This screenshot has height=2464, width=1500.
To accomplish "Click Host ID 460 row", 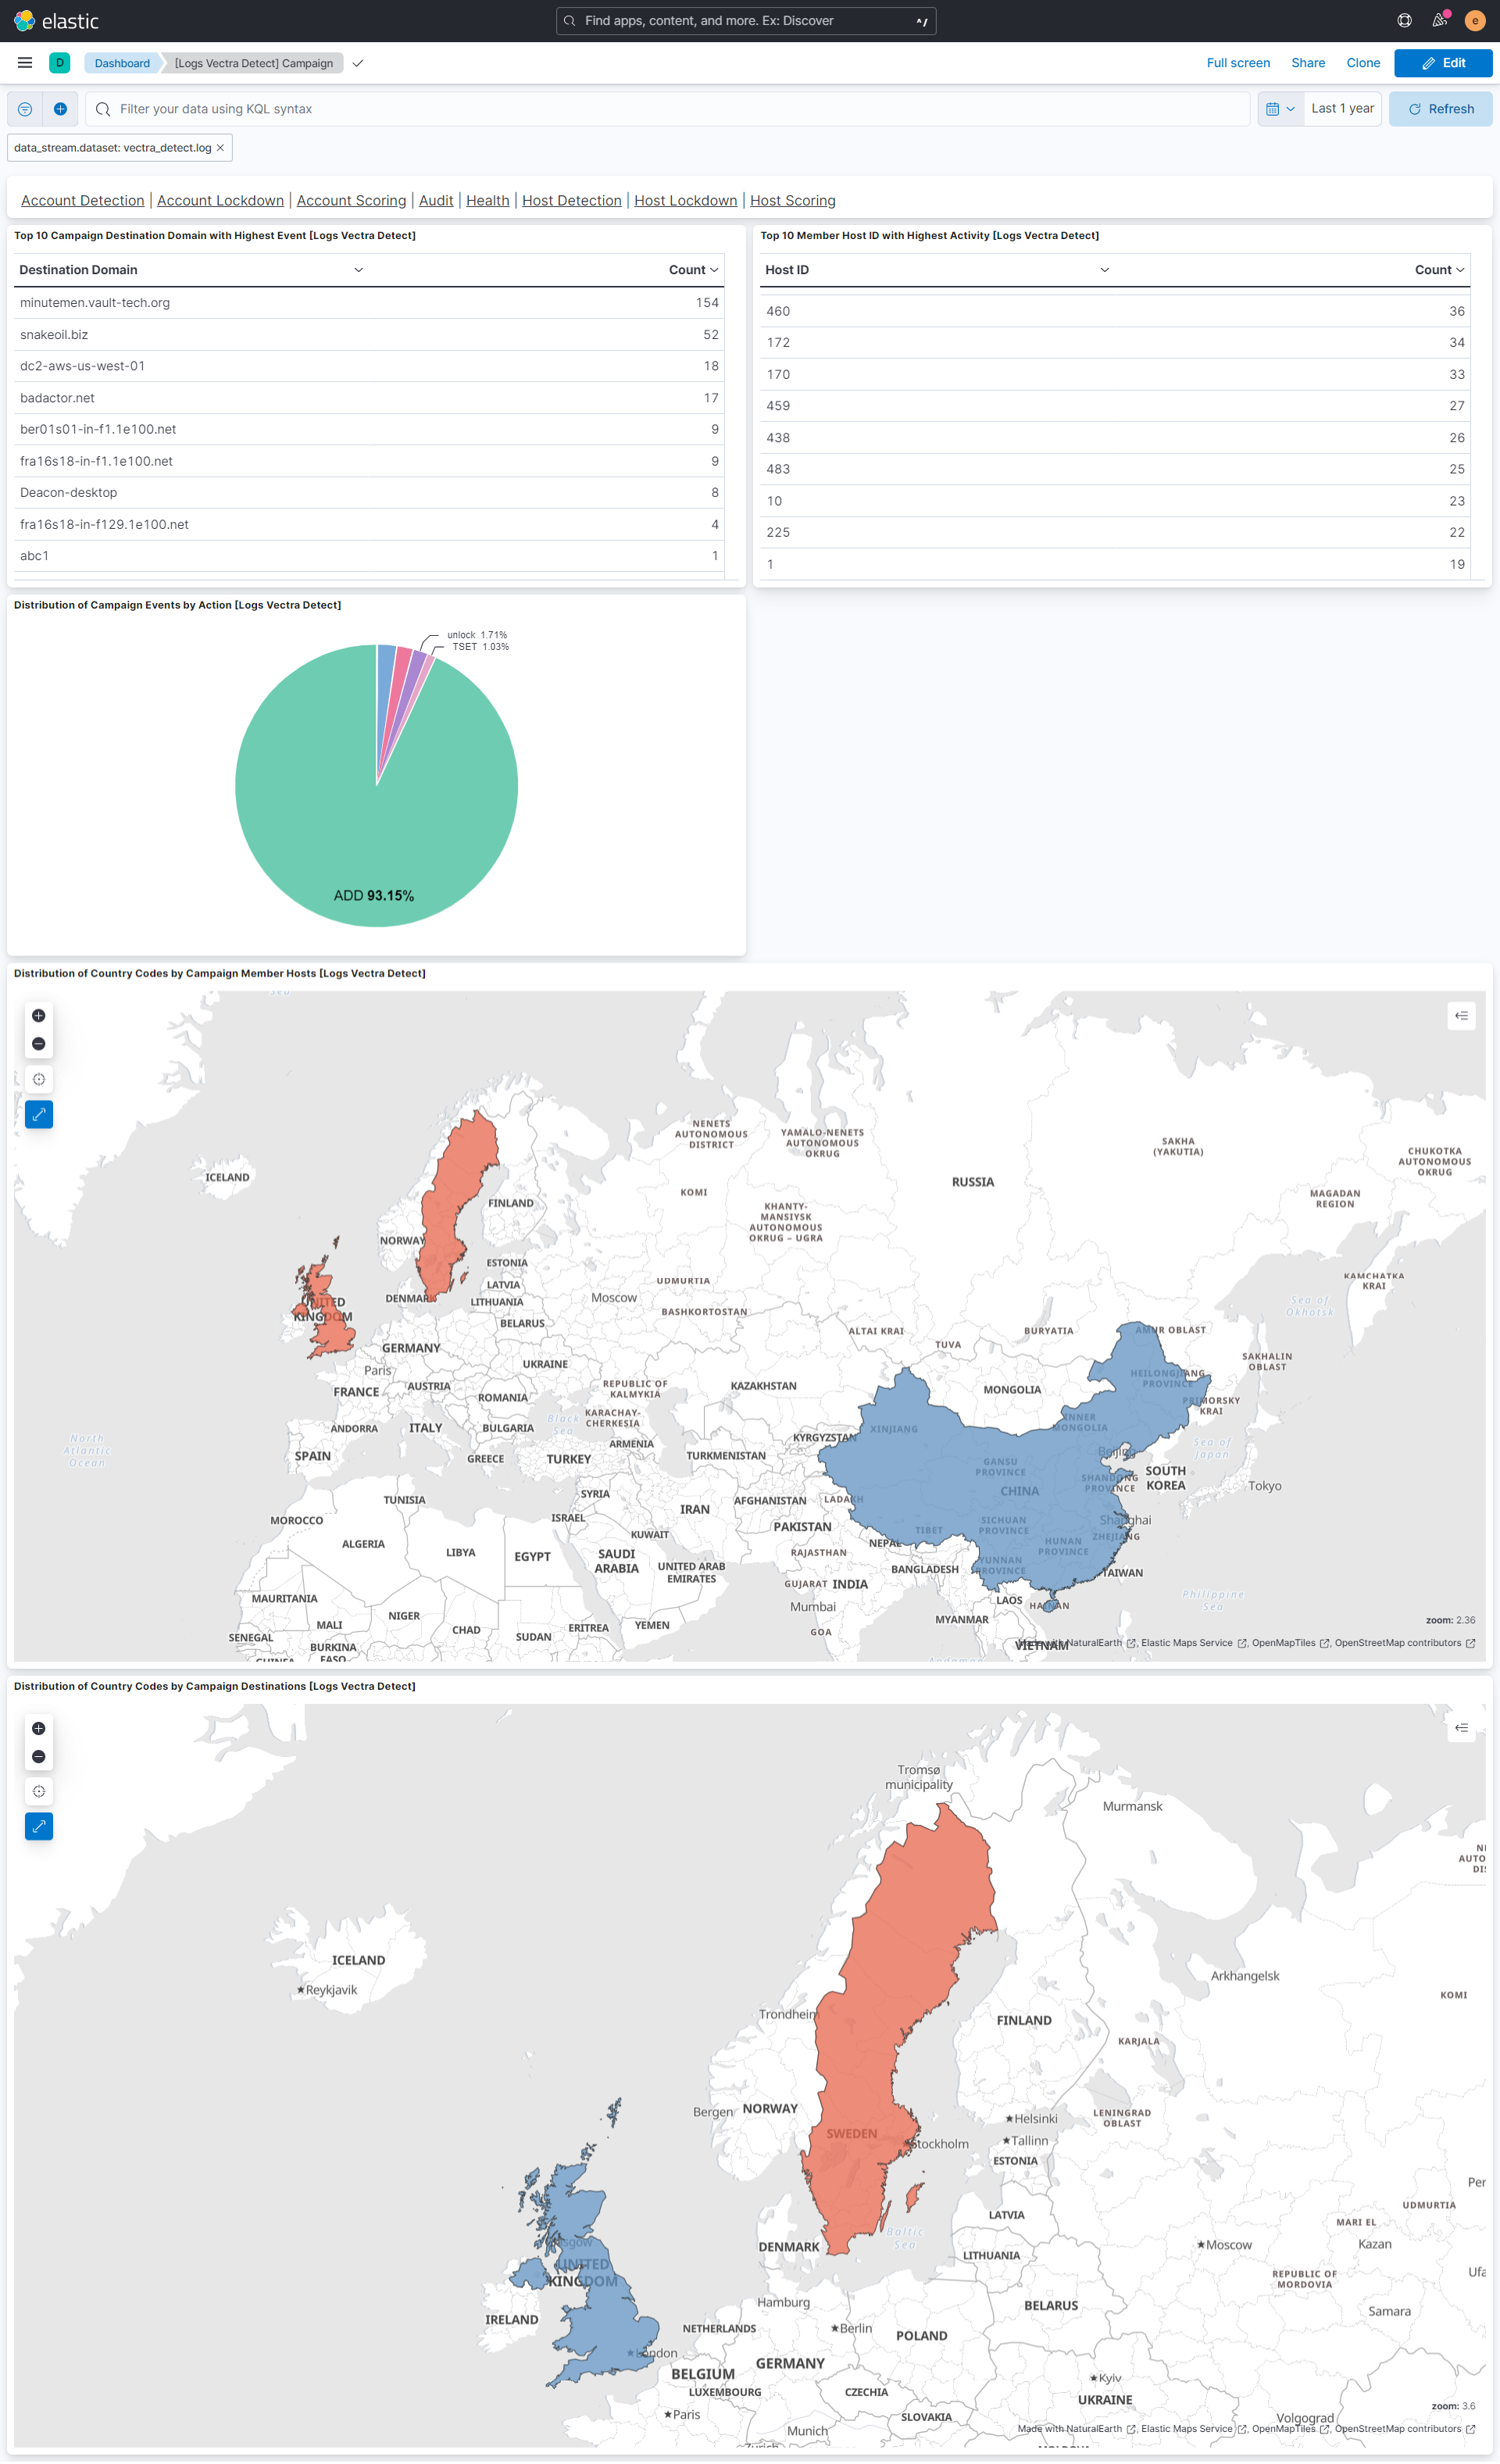I will pos(1115,311).
